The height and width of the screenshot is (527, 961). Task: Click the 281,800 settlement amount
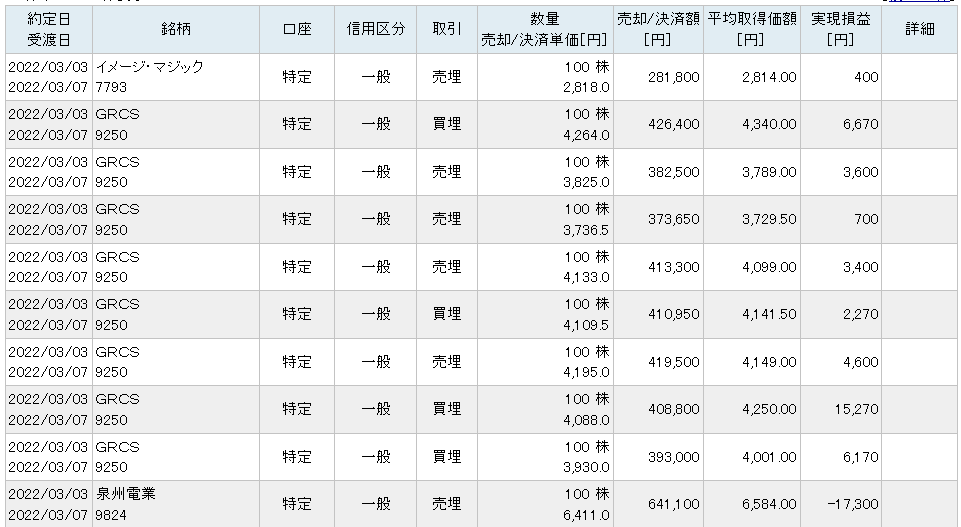[x=674, y=77]
